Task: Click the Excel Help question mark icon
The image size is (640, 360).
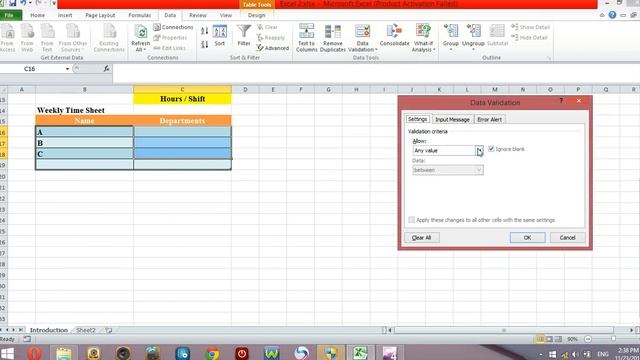Action: click(612, 15)
